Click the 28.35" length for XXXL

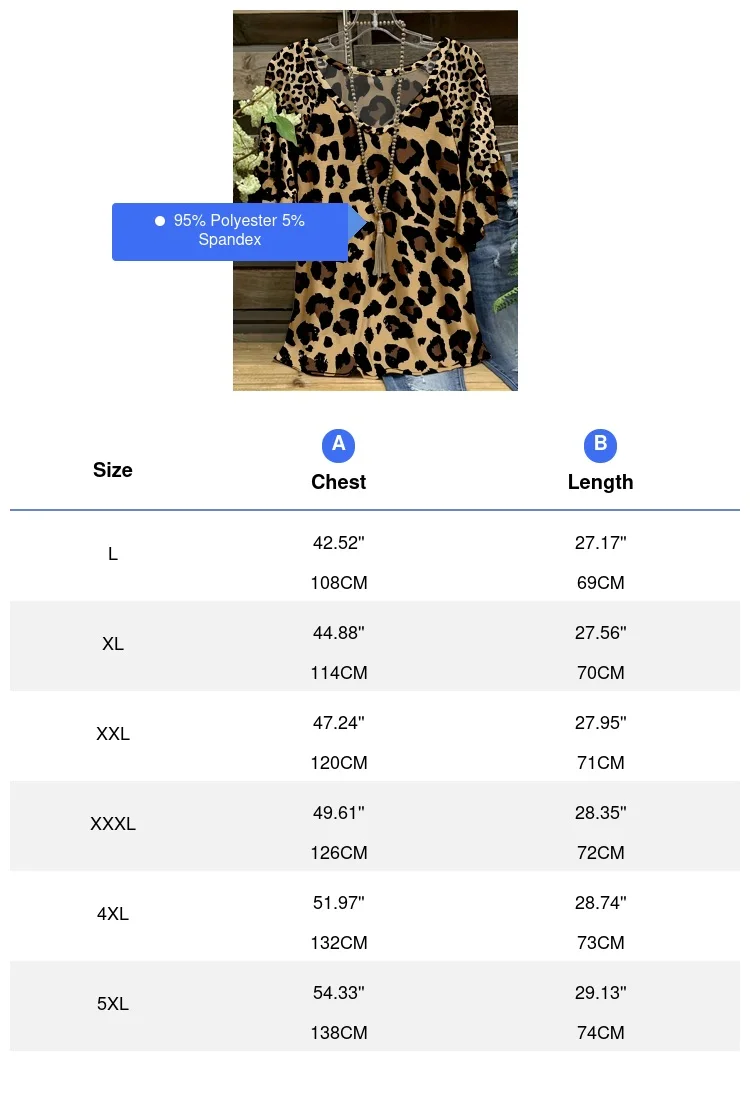(600, 813)
